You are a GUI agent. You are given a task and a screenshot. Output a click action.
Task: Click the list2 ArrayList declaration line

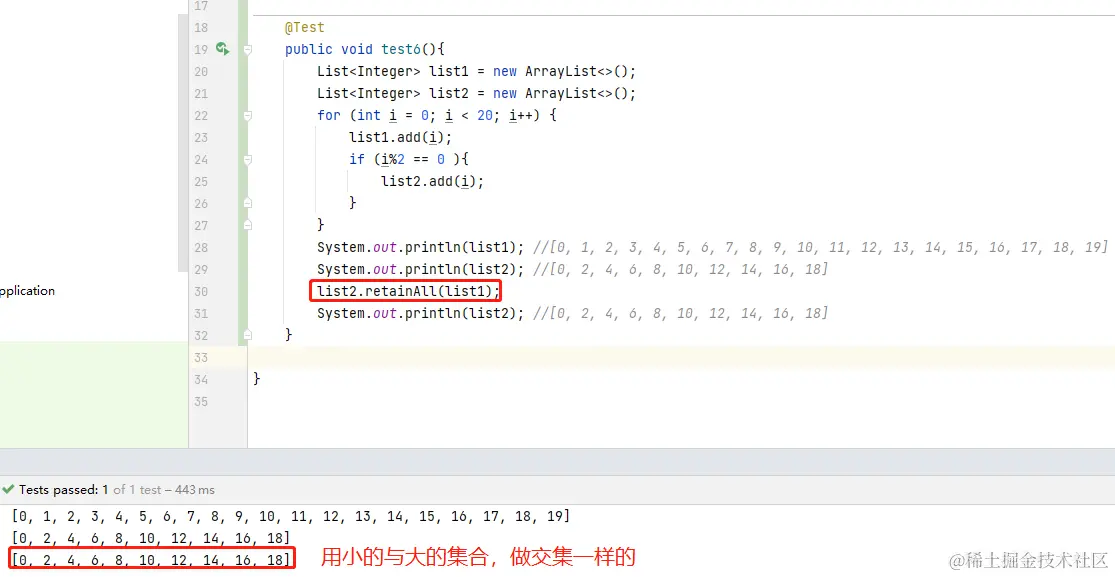(476, 93)
